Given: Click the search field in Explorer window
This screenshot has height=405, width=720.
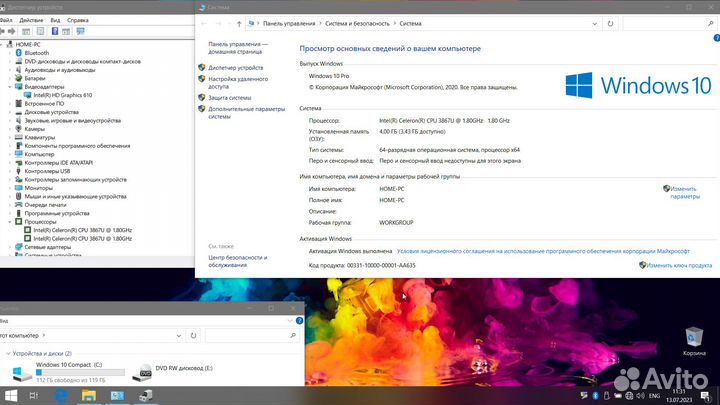Looking at the screenshot, I should (x=248, y=336).
